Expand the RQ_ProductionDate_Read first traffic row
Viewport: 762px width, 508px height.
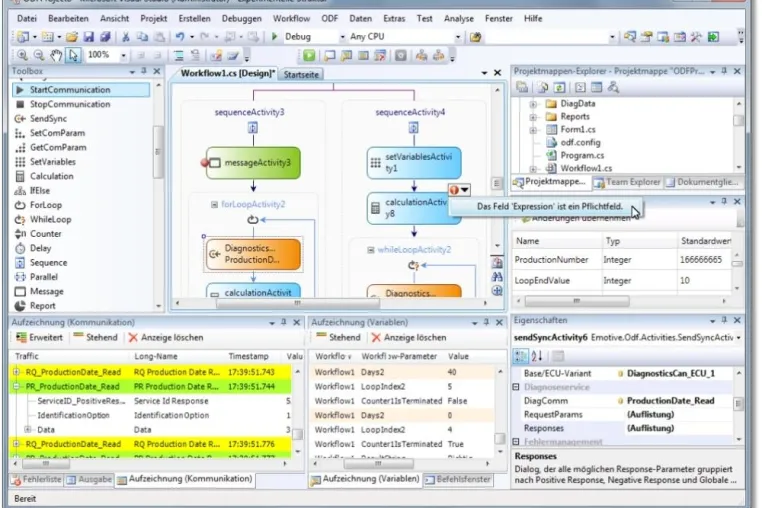coord(17,372)
